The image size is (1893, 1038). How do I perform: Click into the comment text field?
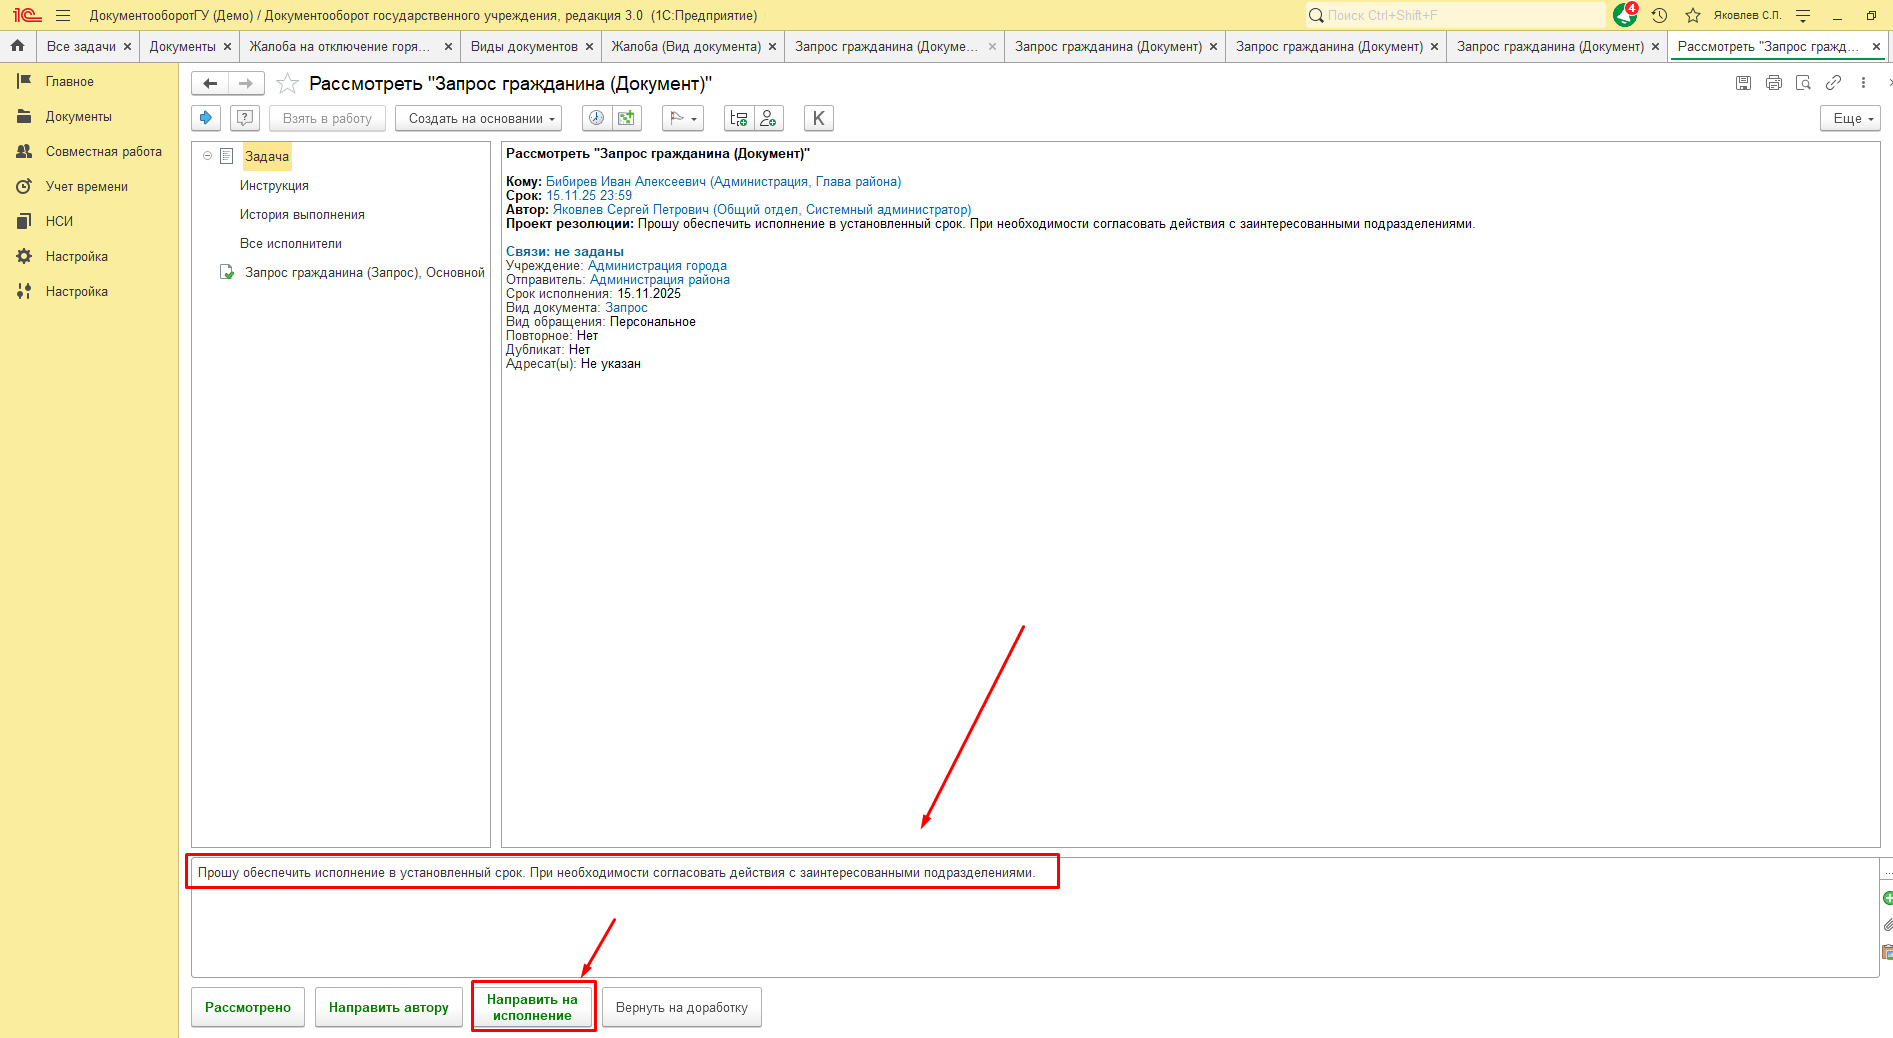click(x=1035, y=917)
